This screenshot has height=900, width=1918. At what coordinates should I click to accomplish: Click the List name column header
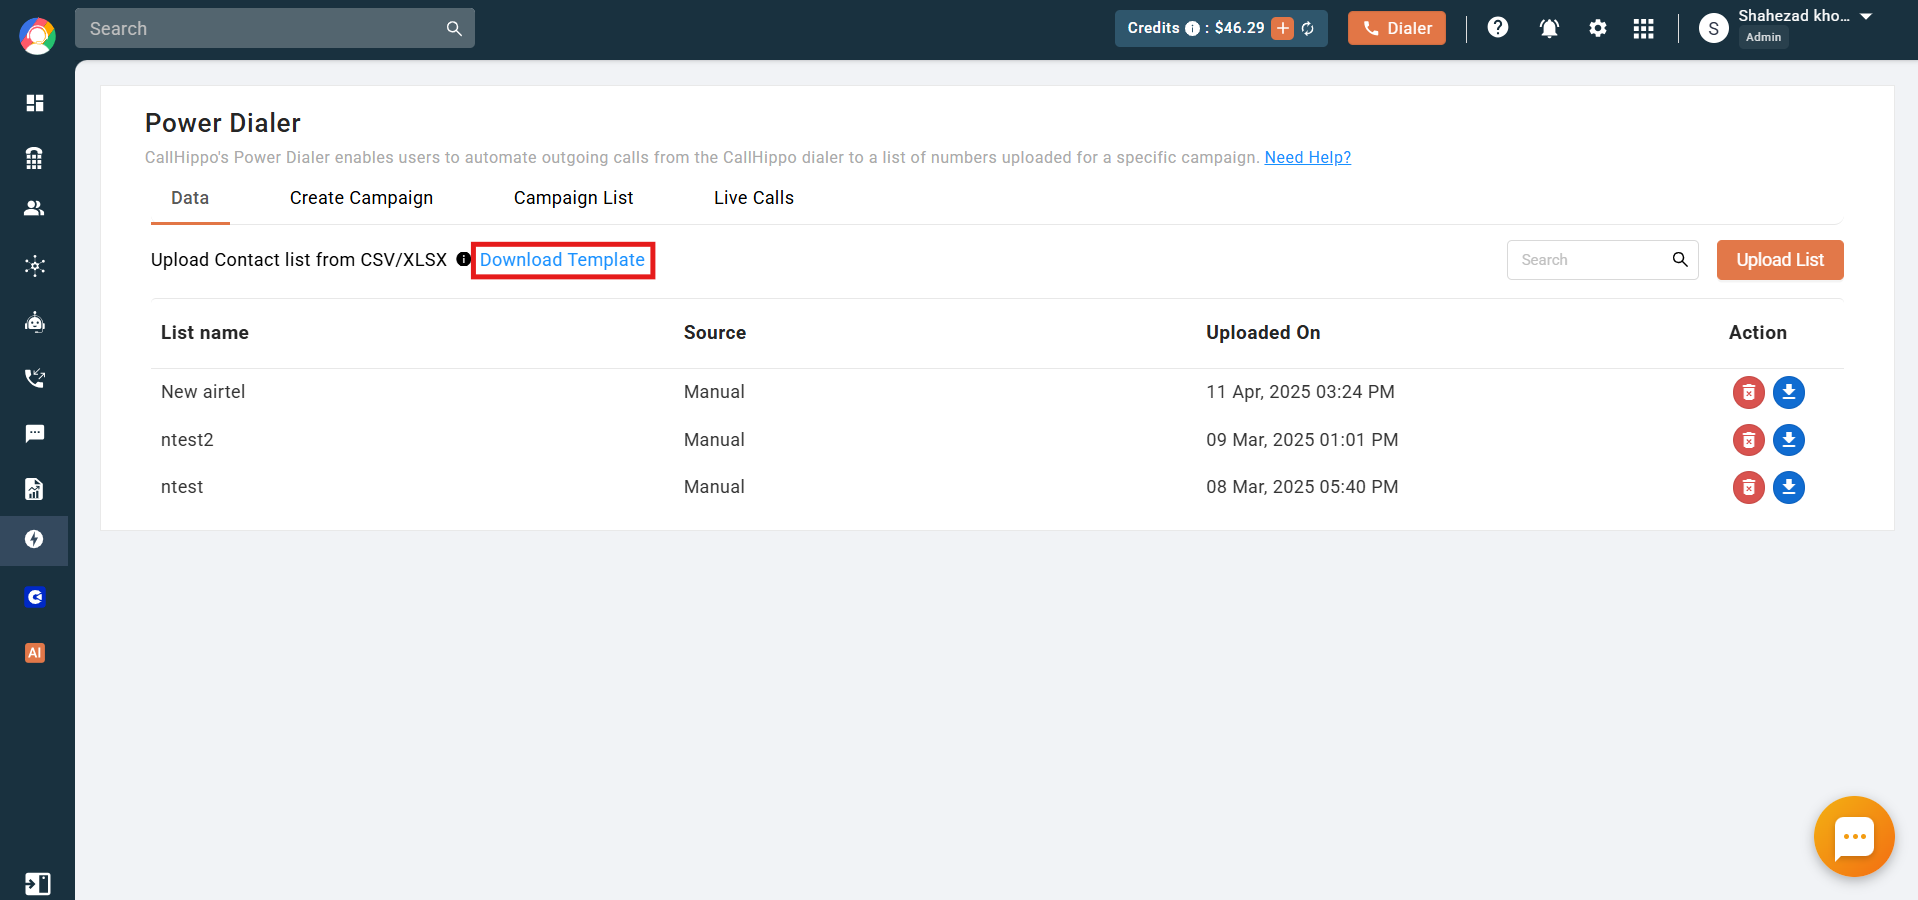coord(205,333)
